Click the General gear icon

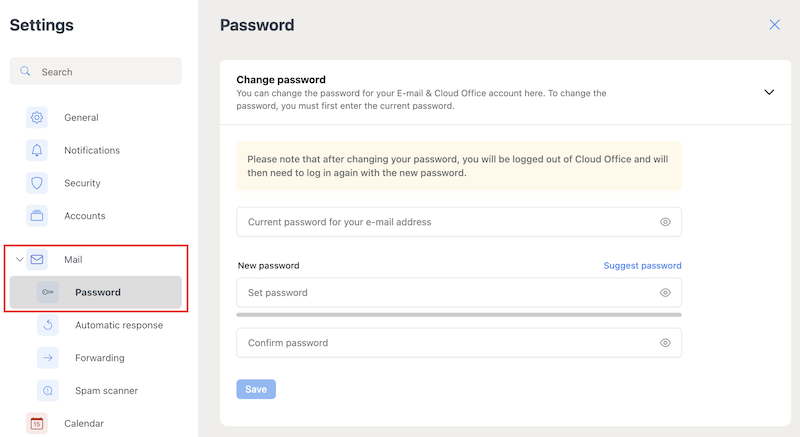[x=37, y=117]
